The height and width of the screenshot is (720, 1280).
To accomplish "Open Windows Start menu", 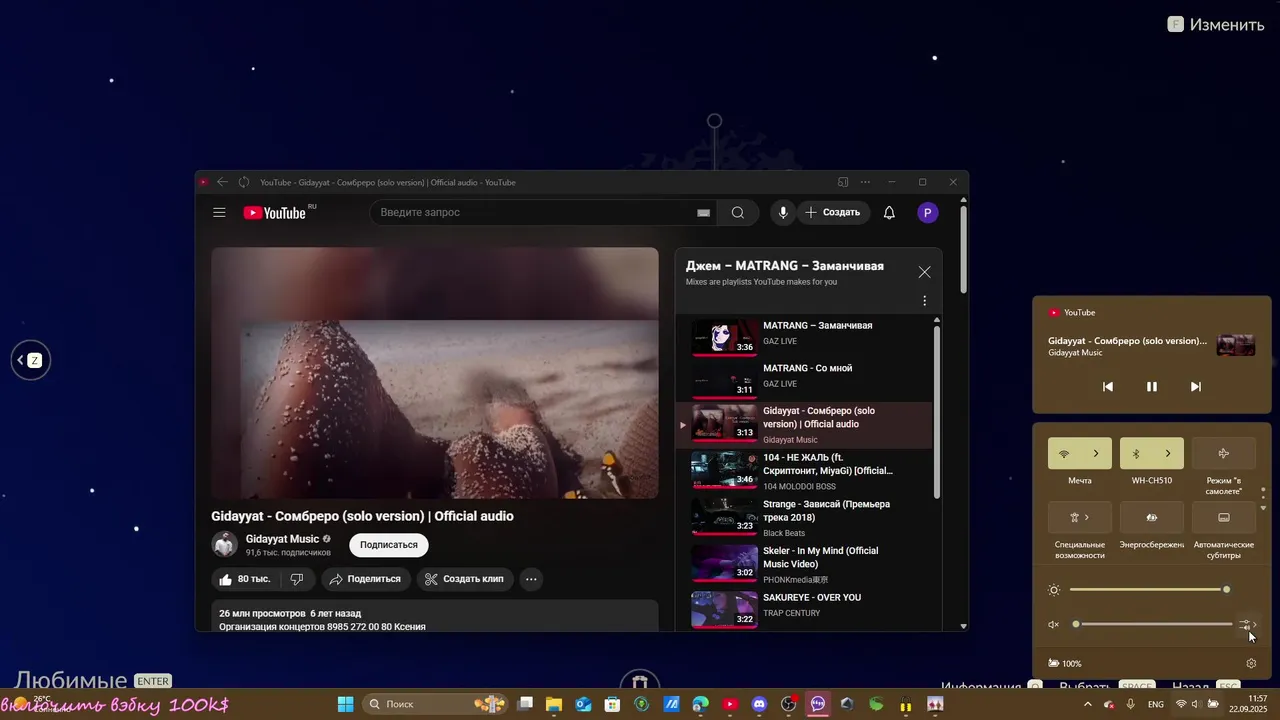I will coord(345,704).
